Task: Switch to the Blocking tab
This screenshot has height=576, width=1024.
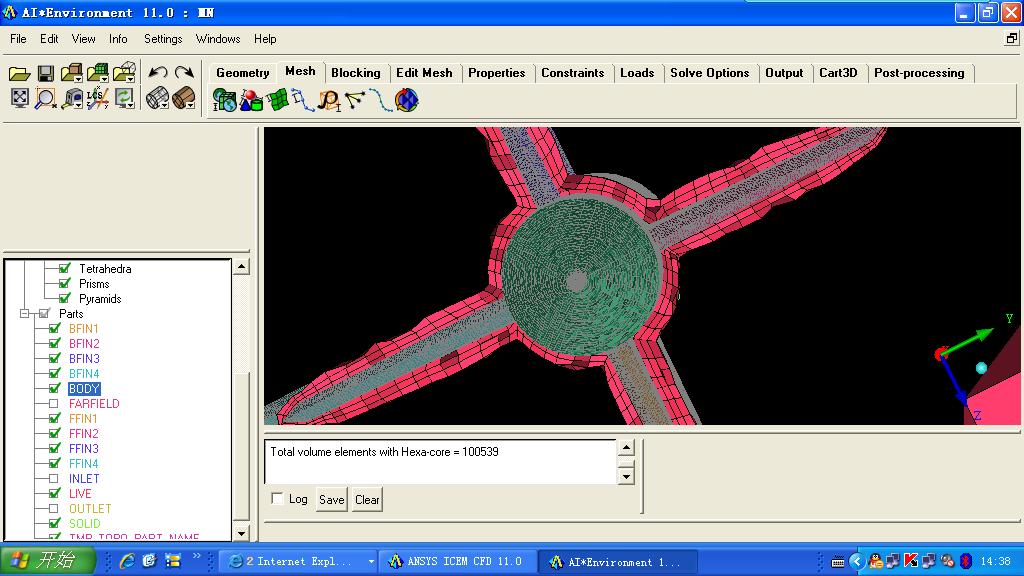Action: (x=355, y=73)
